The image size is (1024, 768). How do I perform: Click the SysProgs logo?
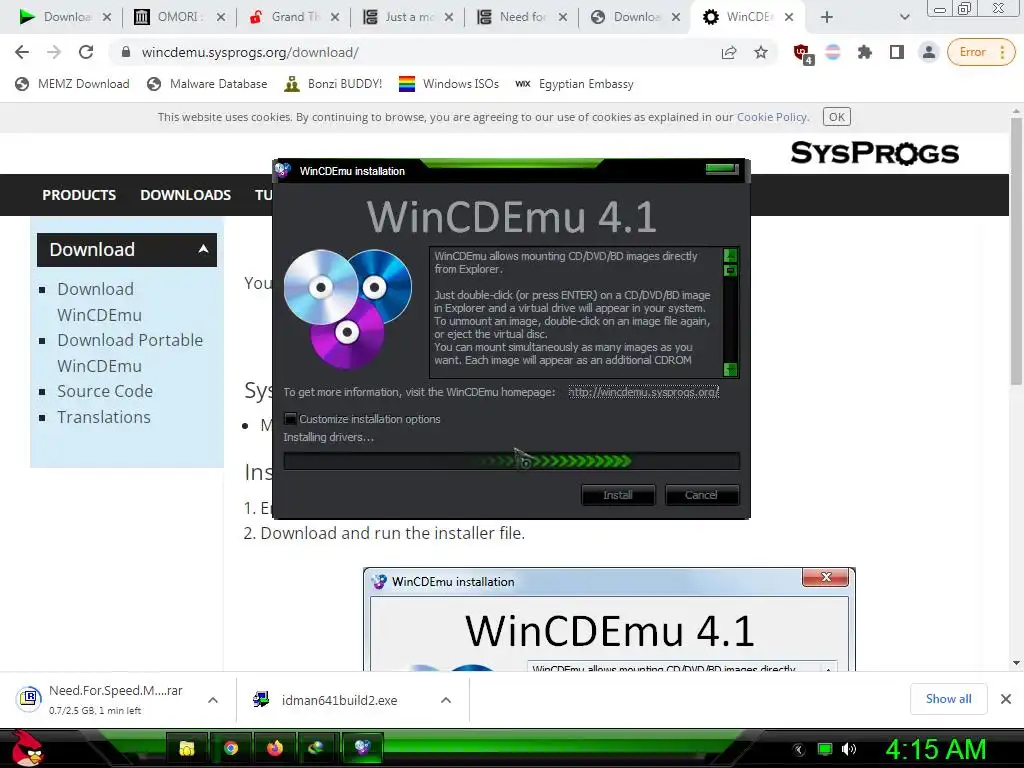point(874,153)
